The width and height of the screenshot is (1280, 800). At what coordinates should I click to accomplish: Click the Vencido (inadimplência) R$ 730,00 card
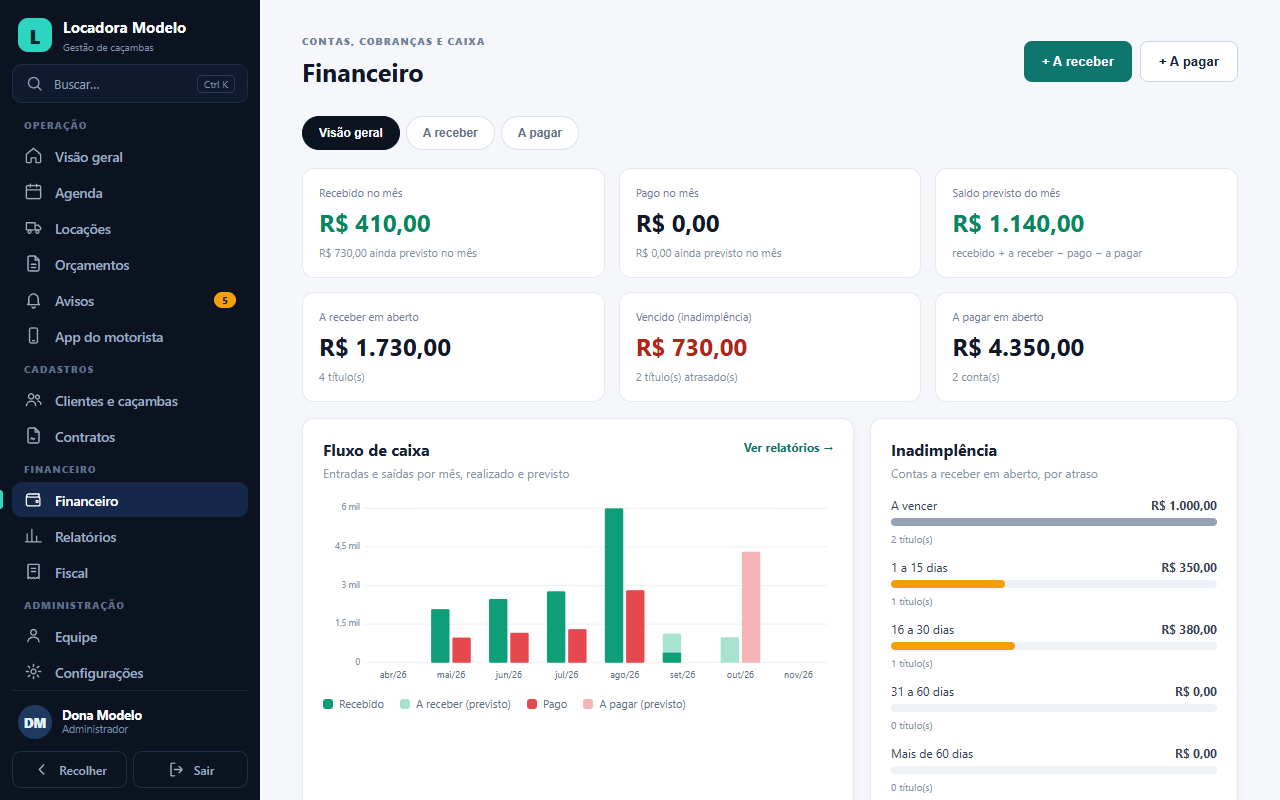(770, 347)
